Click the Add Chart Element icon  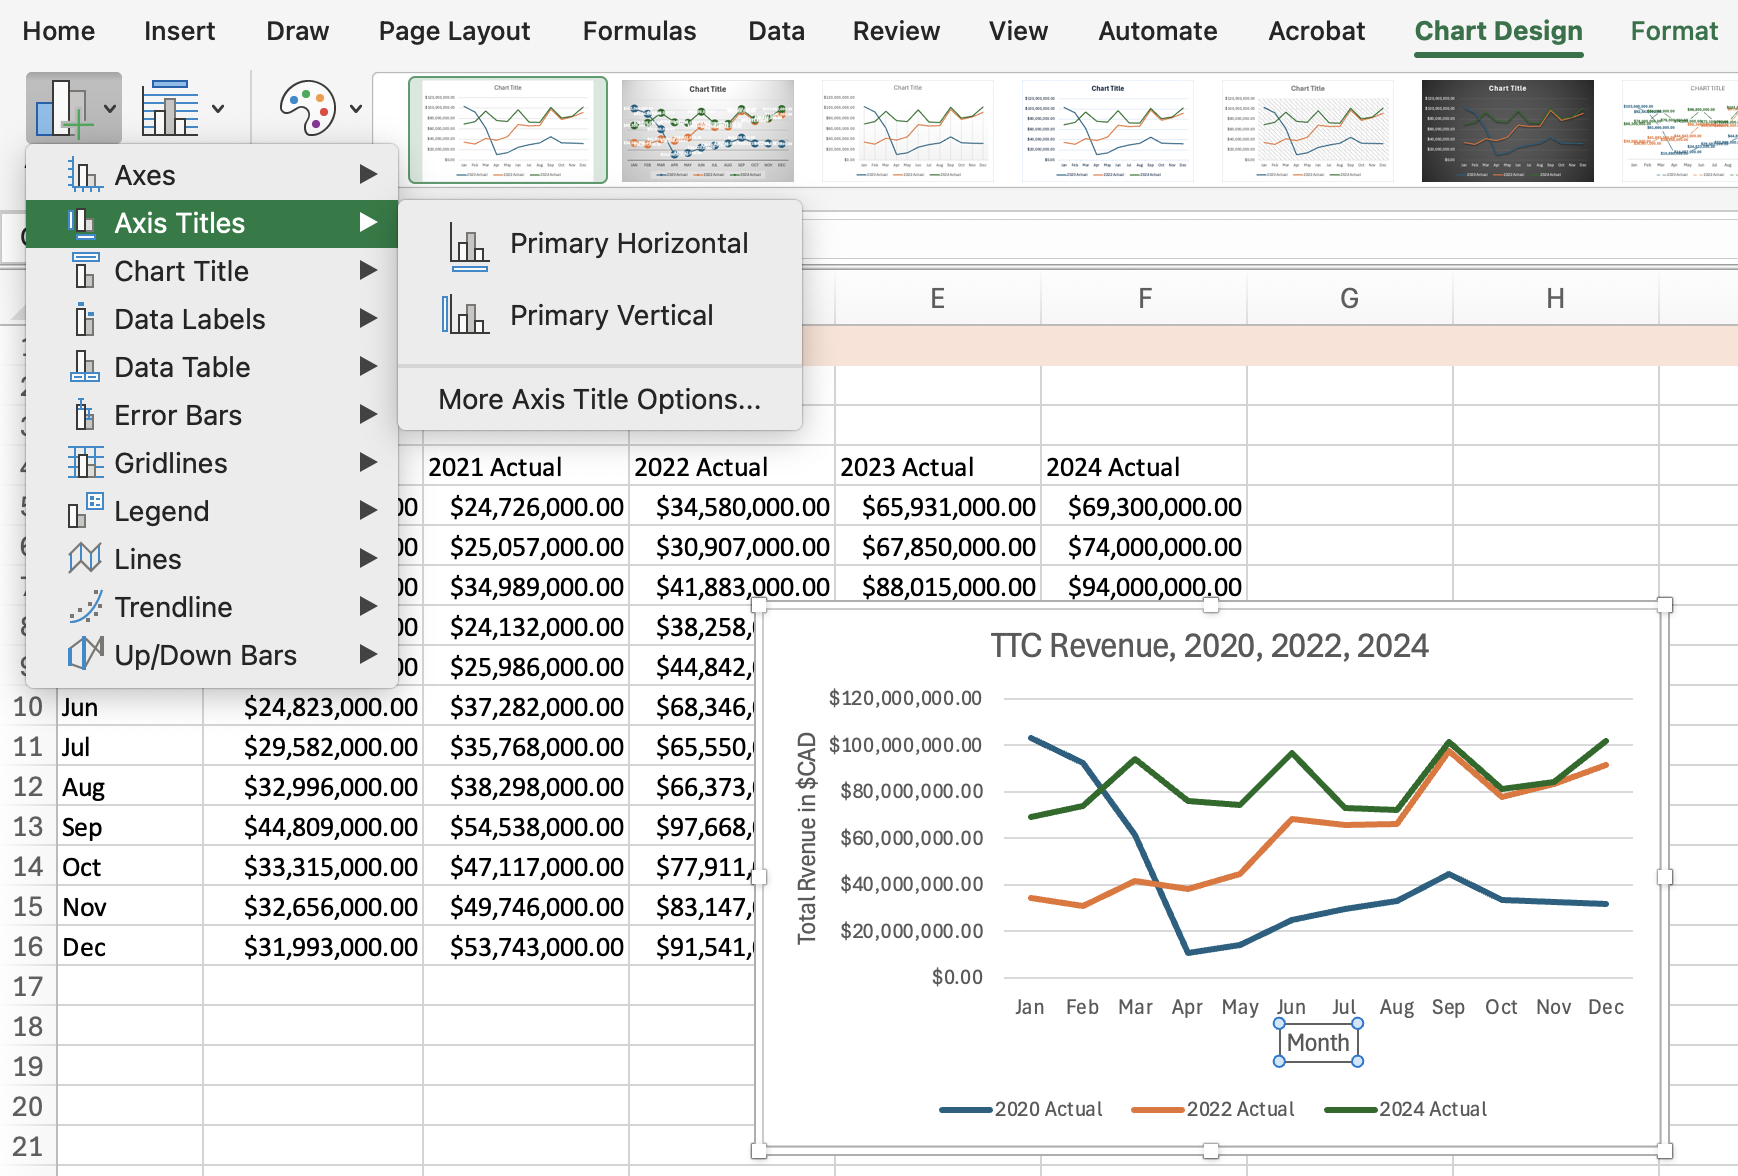[62, 108]
